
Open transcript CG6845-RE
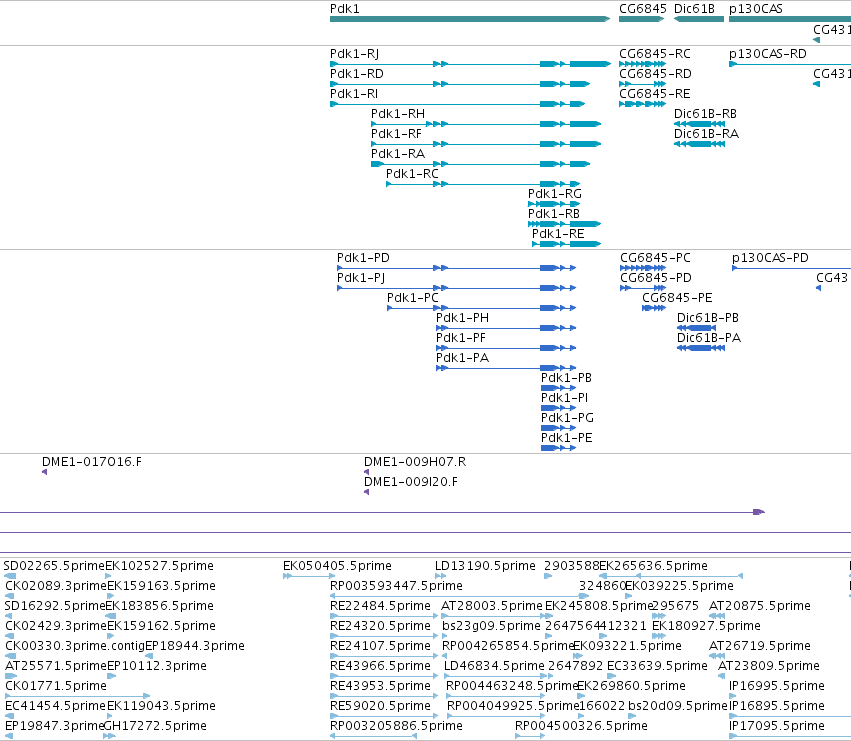[x=655, y=94]
